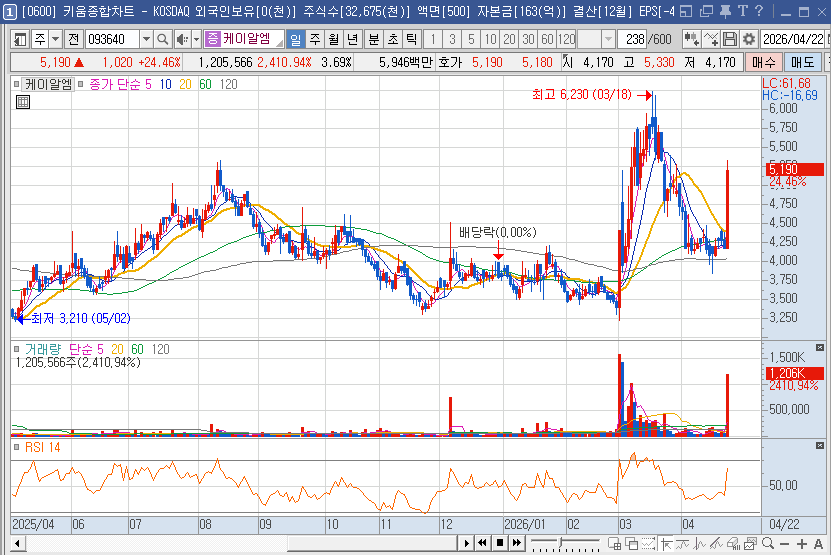Click the stop replay button
The image size is (831, 555).
tap(499, 543)
